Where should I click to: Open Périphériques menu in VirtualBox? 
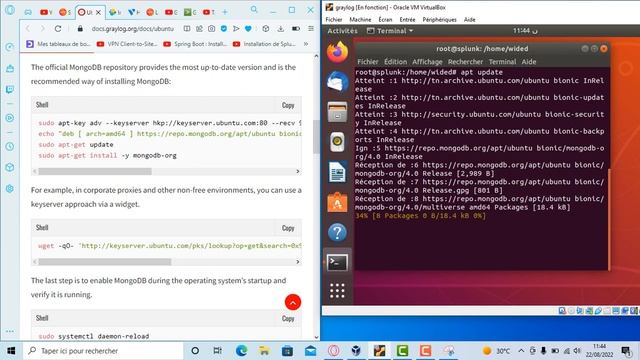(440, 19)
